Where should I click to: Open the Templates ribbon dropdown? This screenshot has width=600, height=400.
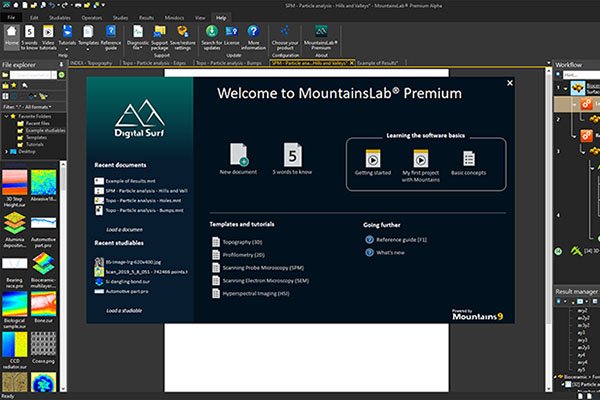88,37
